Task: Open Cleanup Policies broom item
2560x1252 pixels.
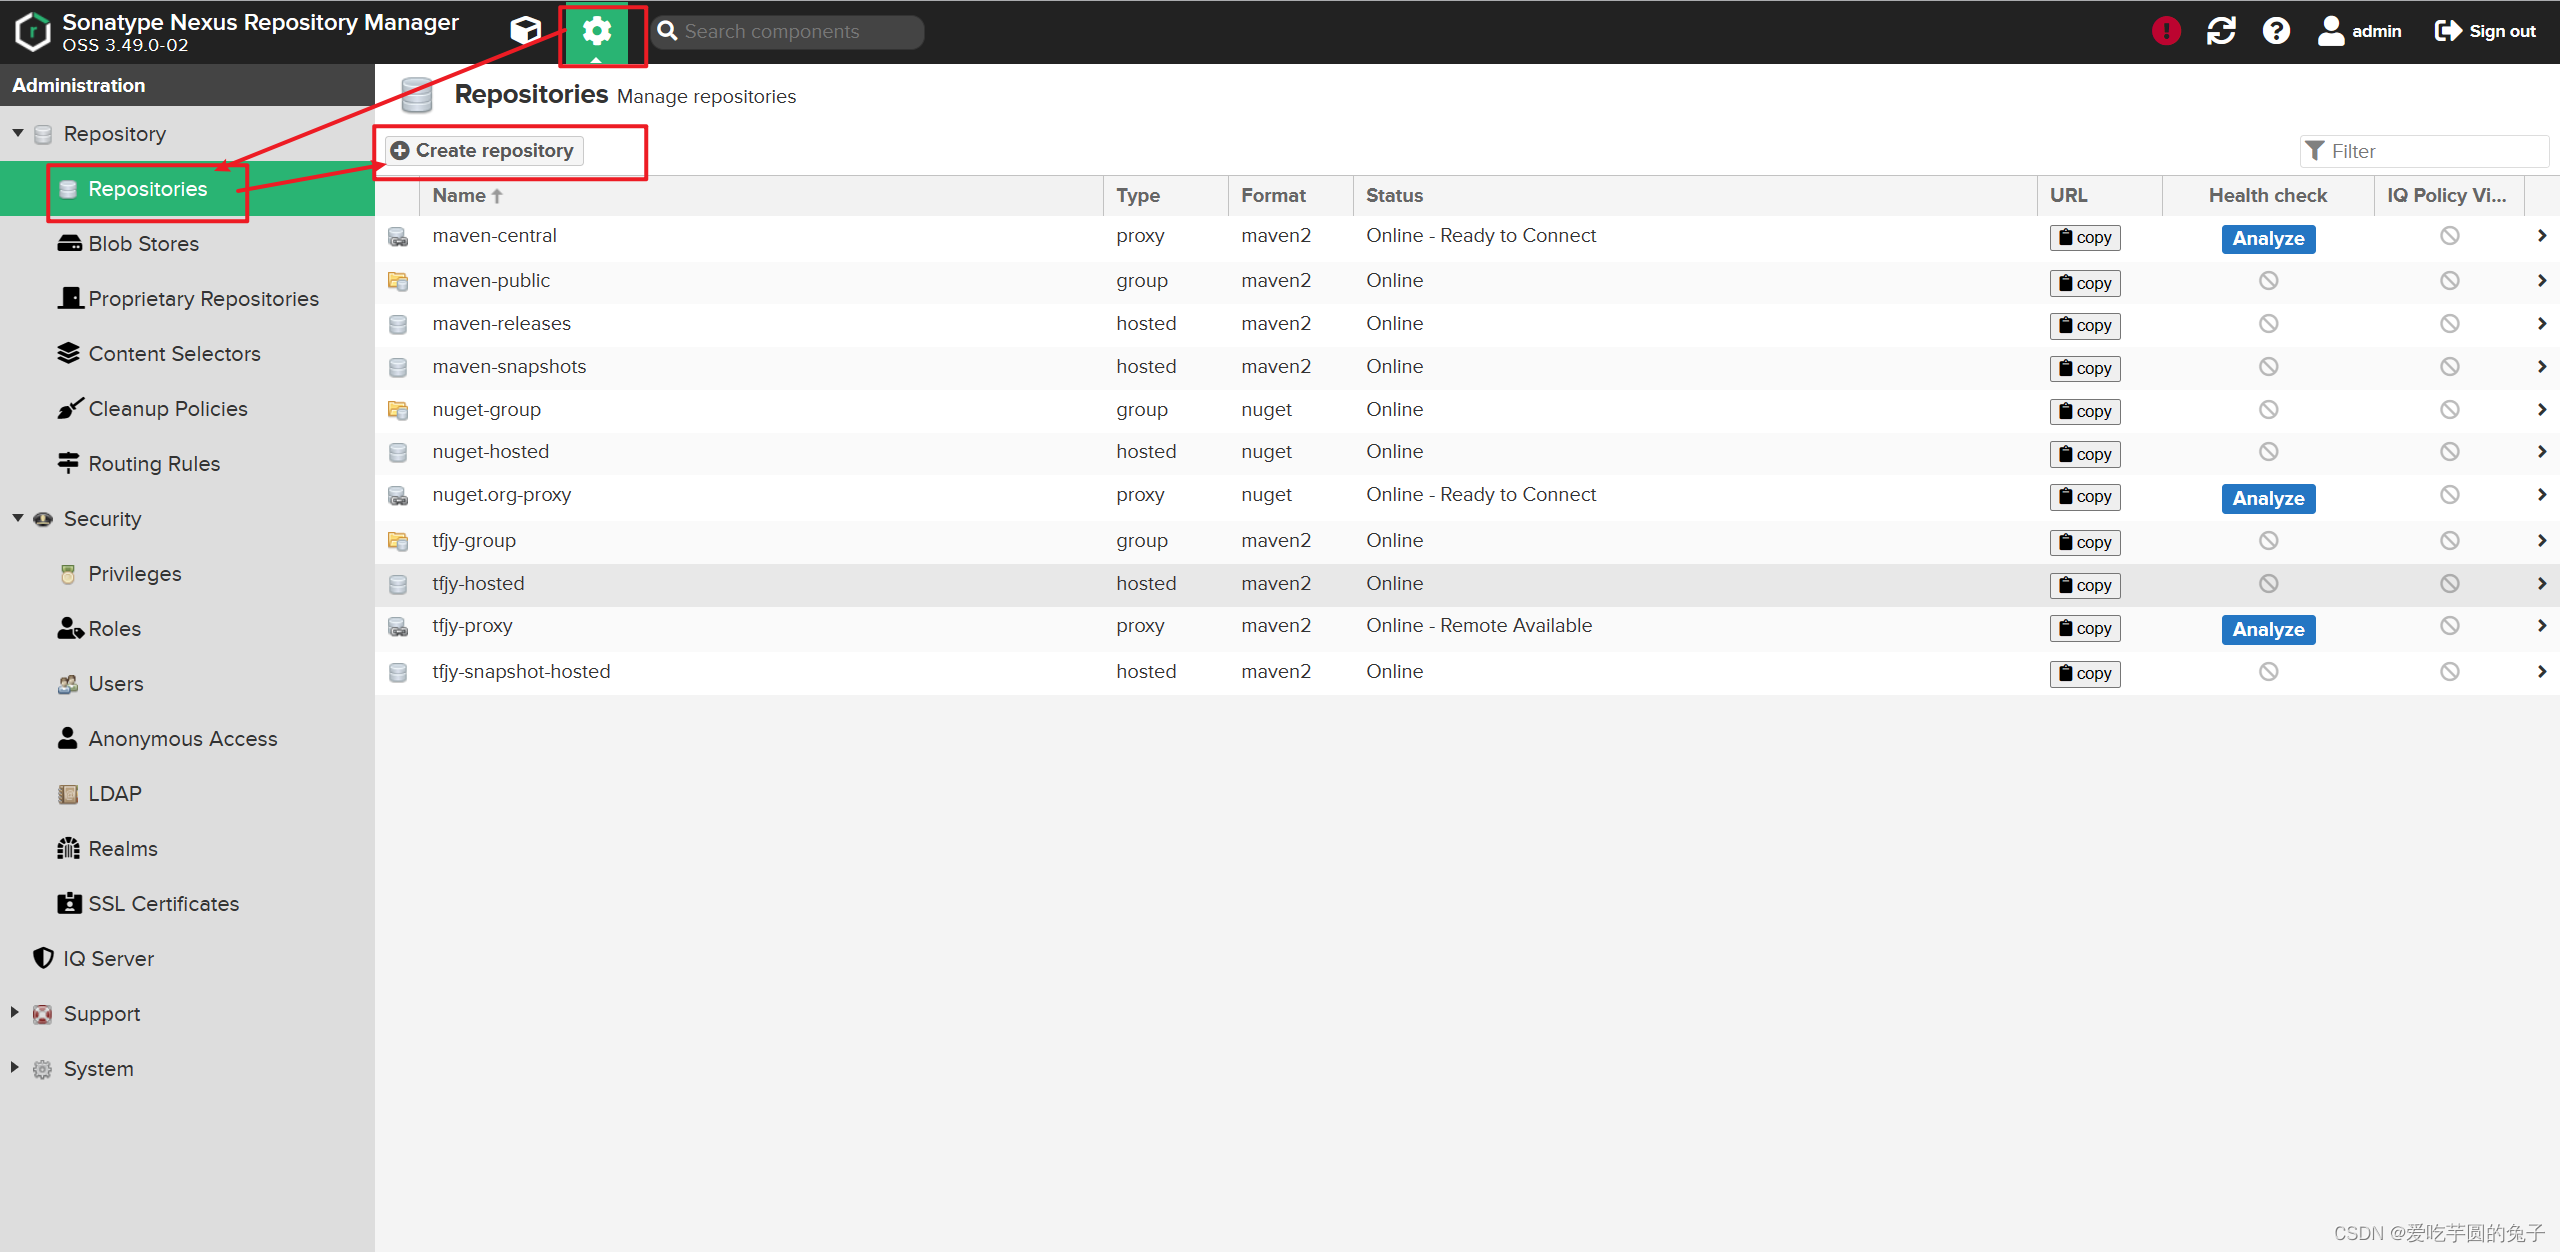Action: [x=167, y=409]
